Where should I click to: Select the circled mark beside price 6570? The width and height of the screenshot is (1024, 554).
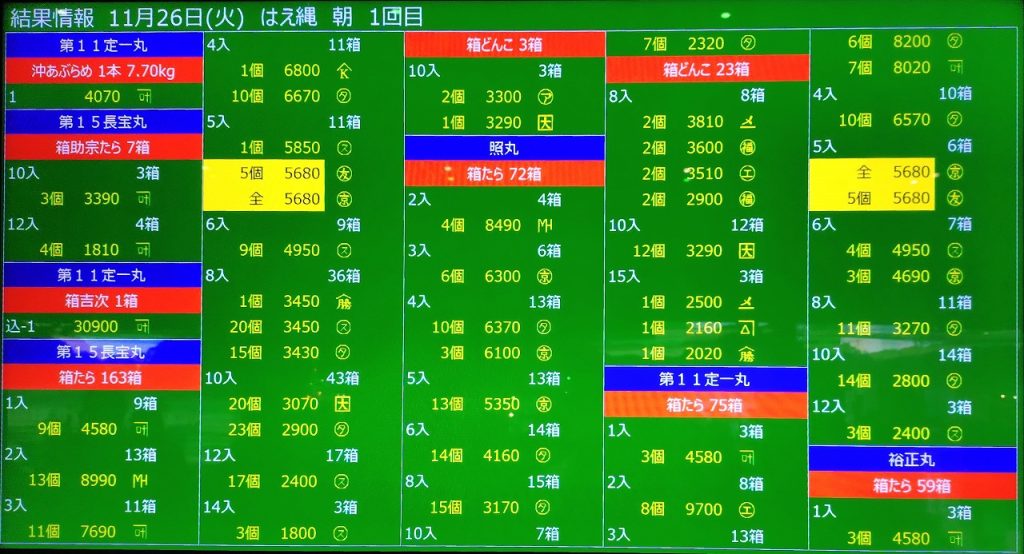[x=954, y=120]
